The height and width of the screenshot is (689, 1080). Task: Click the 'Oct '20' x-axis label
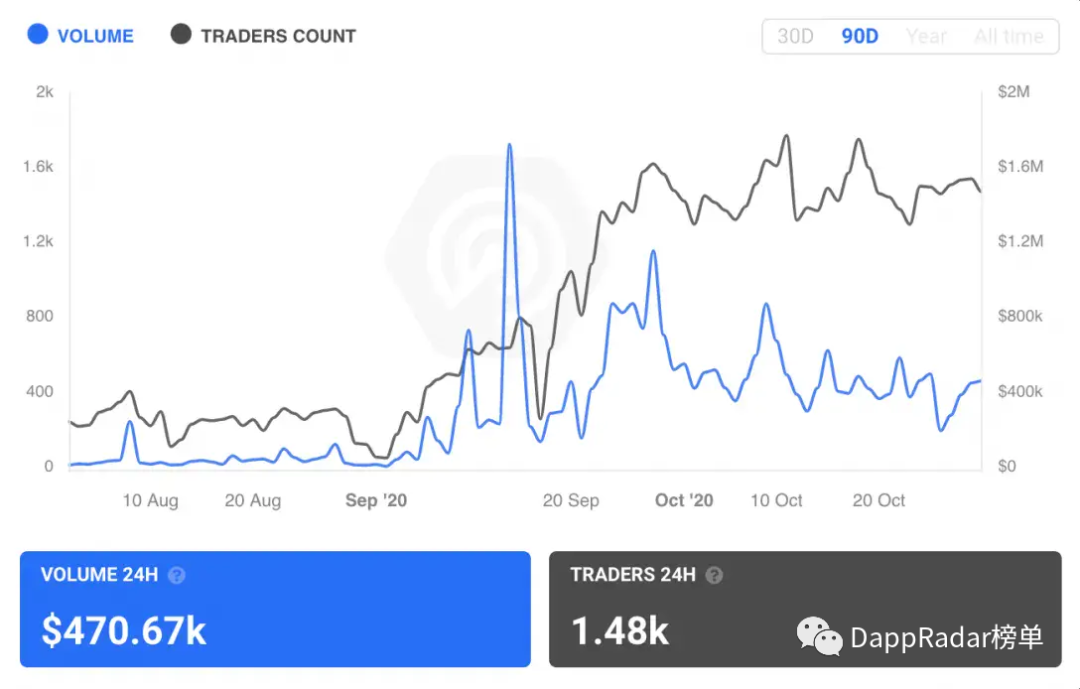(684, 500)
